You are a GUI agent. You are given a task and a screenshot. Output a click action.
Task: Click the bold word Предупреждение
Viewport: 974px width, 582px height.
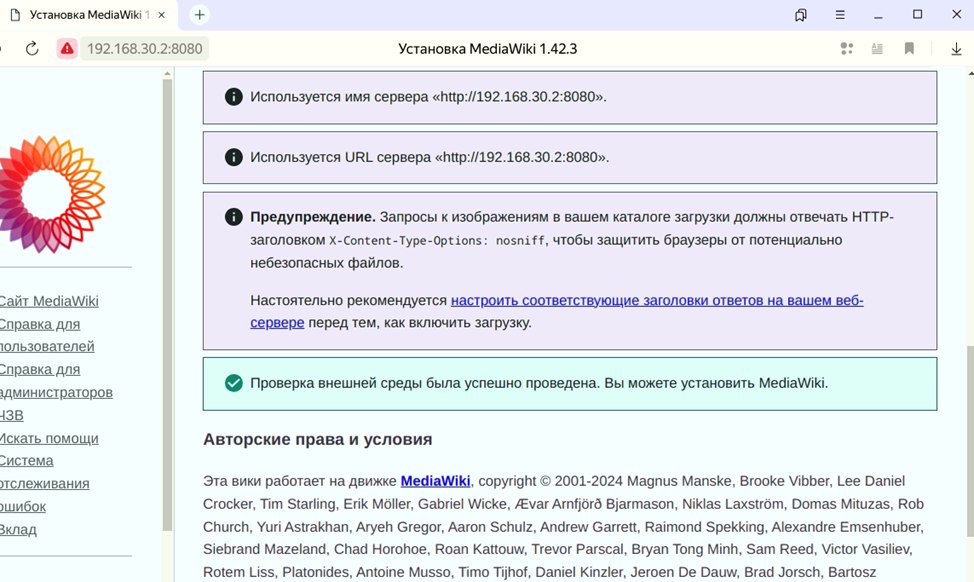click(312, 217)
